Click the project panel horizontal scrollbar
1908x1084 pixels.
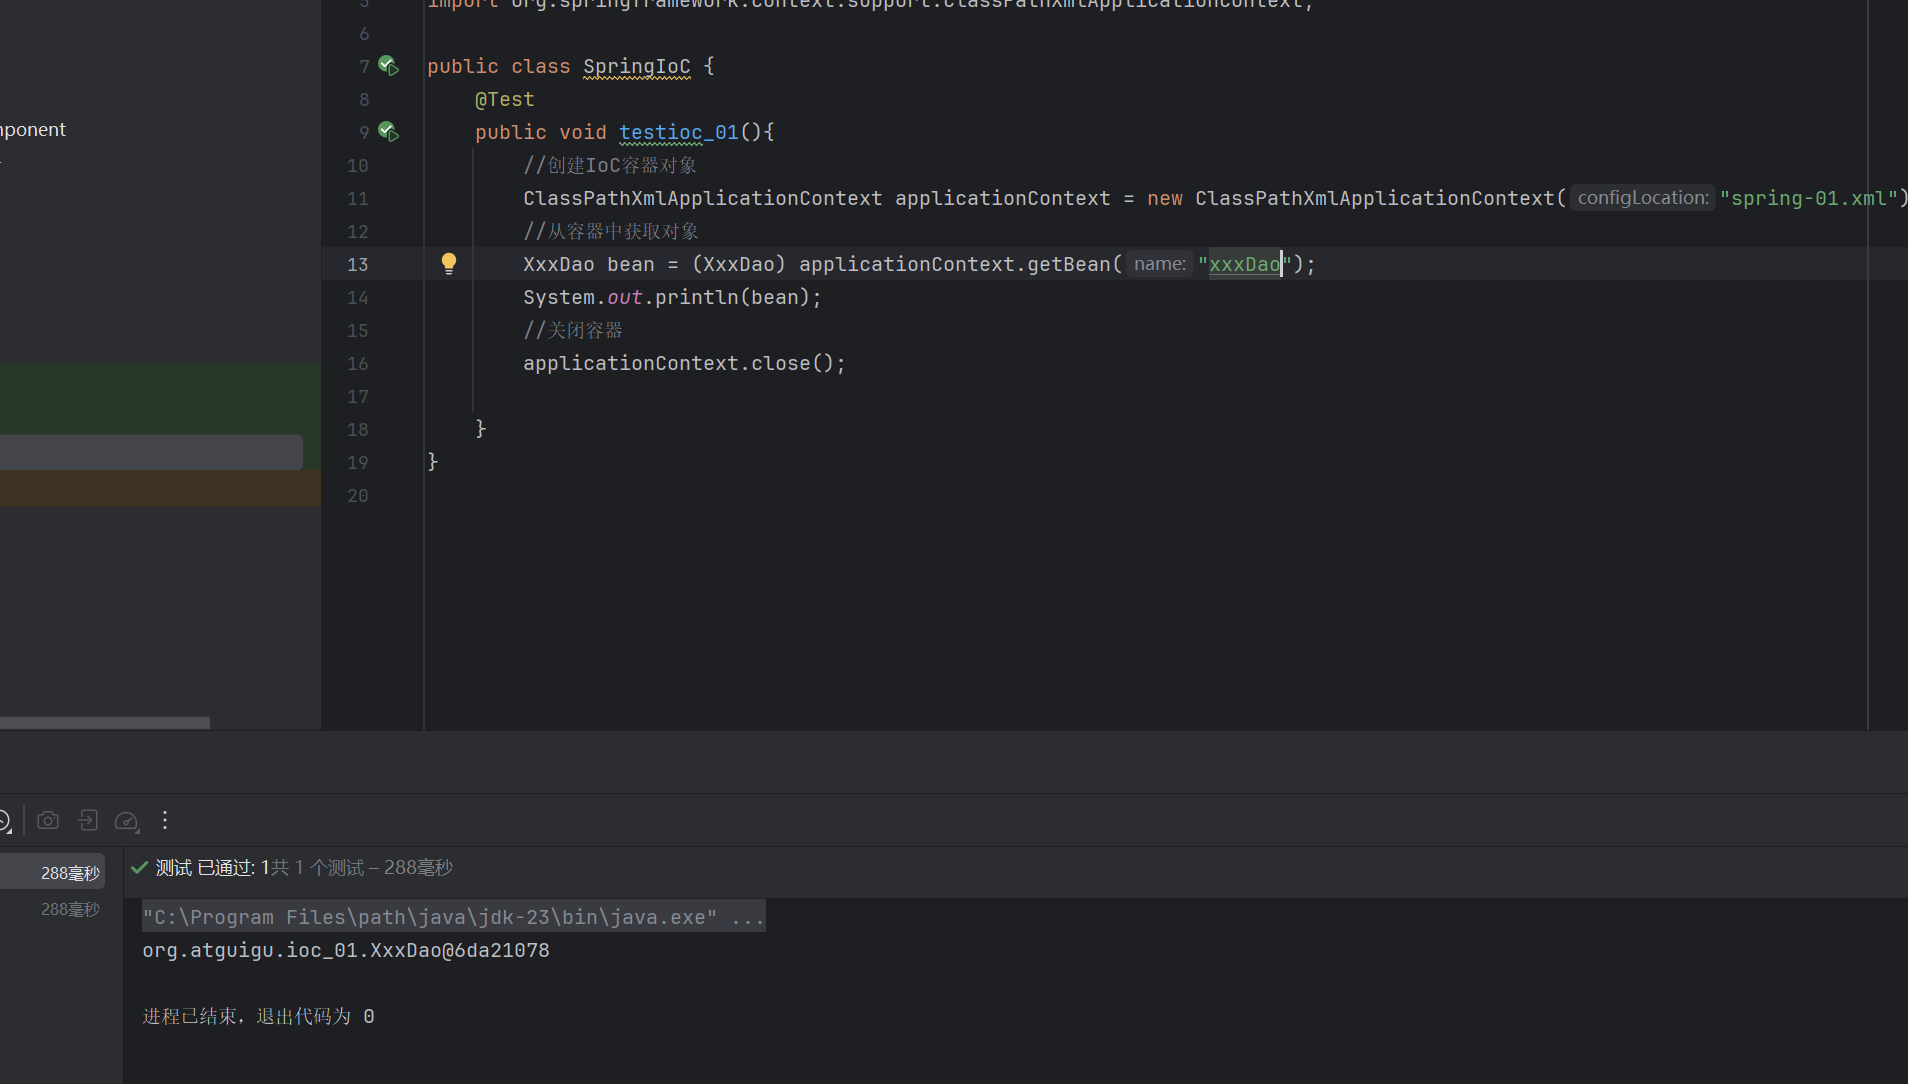click(x=105, y=723)
